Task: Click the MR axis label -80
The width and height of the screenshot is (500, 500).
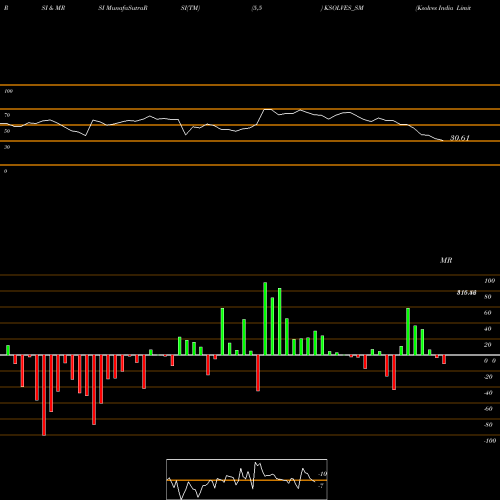Action: [x=488, y=425]
